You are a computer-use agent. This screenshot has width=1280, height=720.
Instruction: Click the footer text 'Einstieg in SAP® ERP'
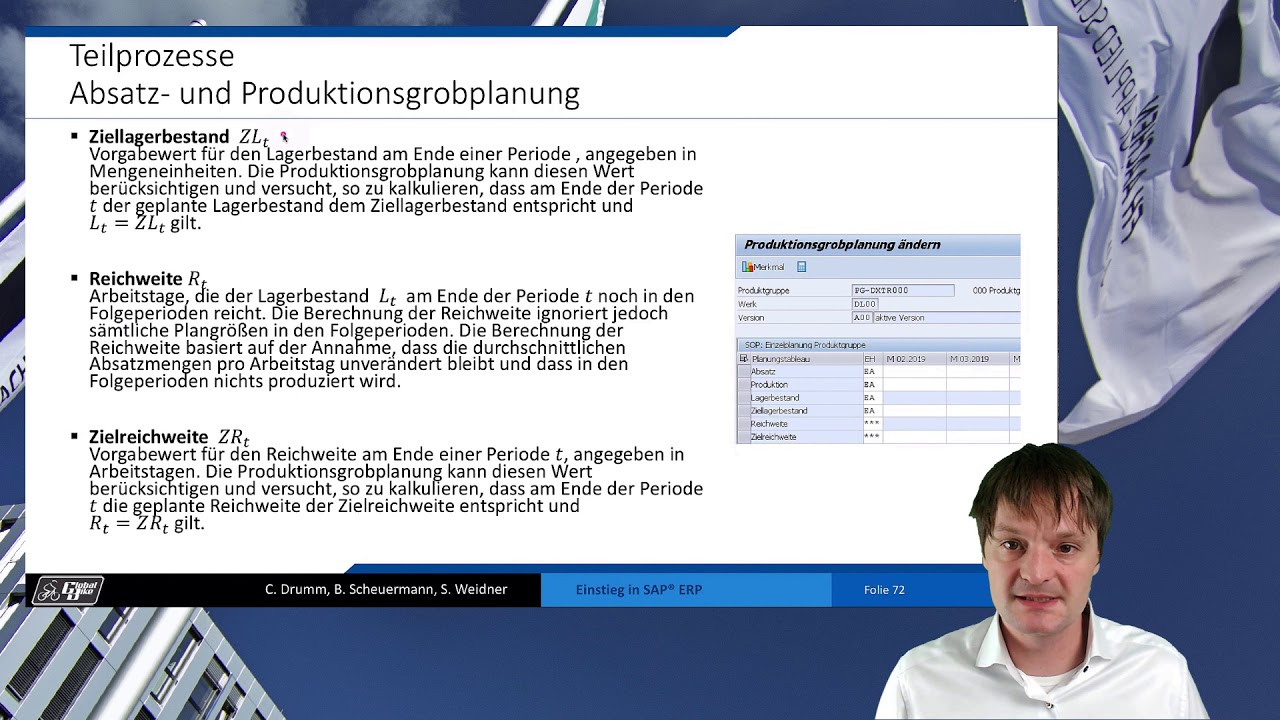639,590
